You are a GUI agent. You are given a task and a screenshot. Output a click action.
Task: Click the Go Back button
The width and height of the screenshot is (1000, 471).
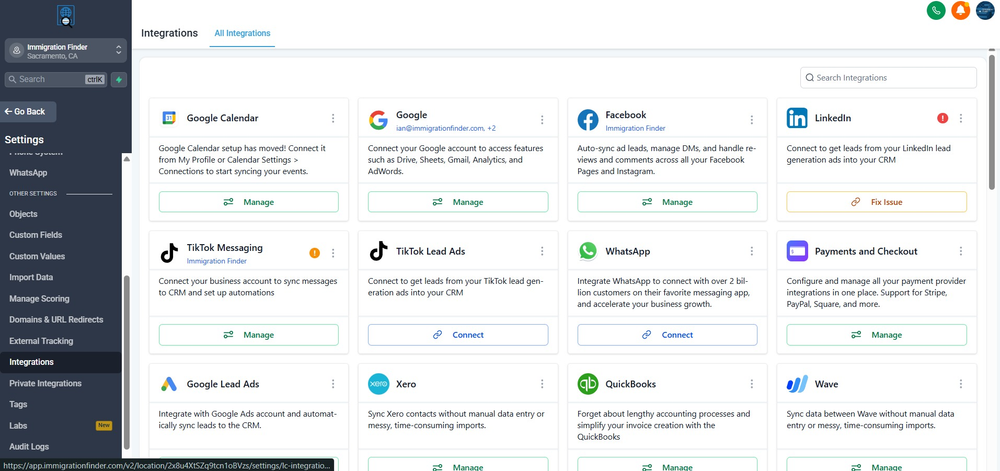(28, 112)
